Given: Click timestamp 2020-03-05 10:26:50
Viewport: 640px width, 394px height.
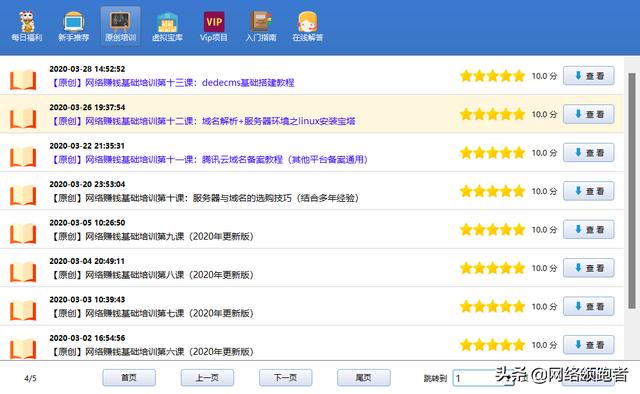Looking at the screenshot, I should point(87,223).
